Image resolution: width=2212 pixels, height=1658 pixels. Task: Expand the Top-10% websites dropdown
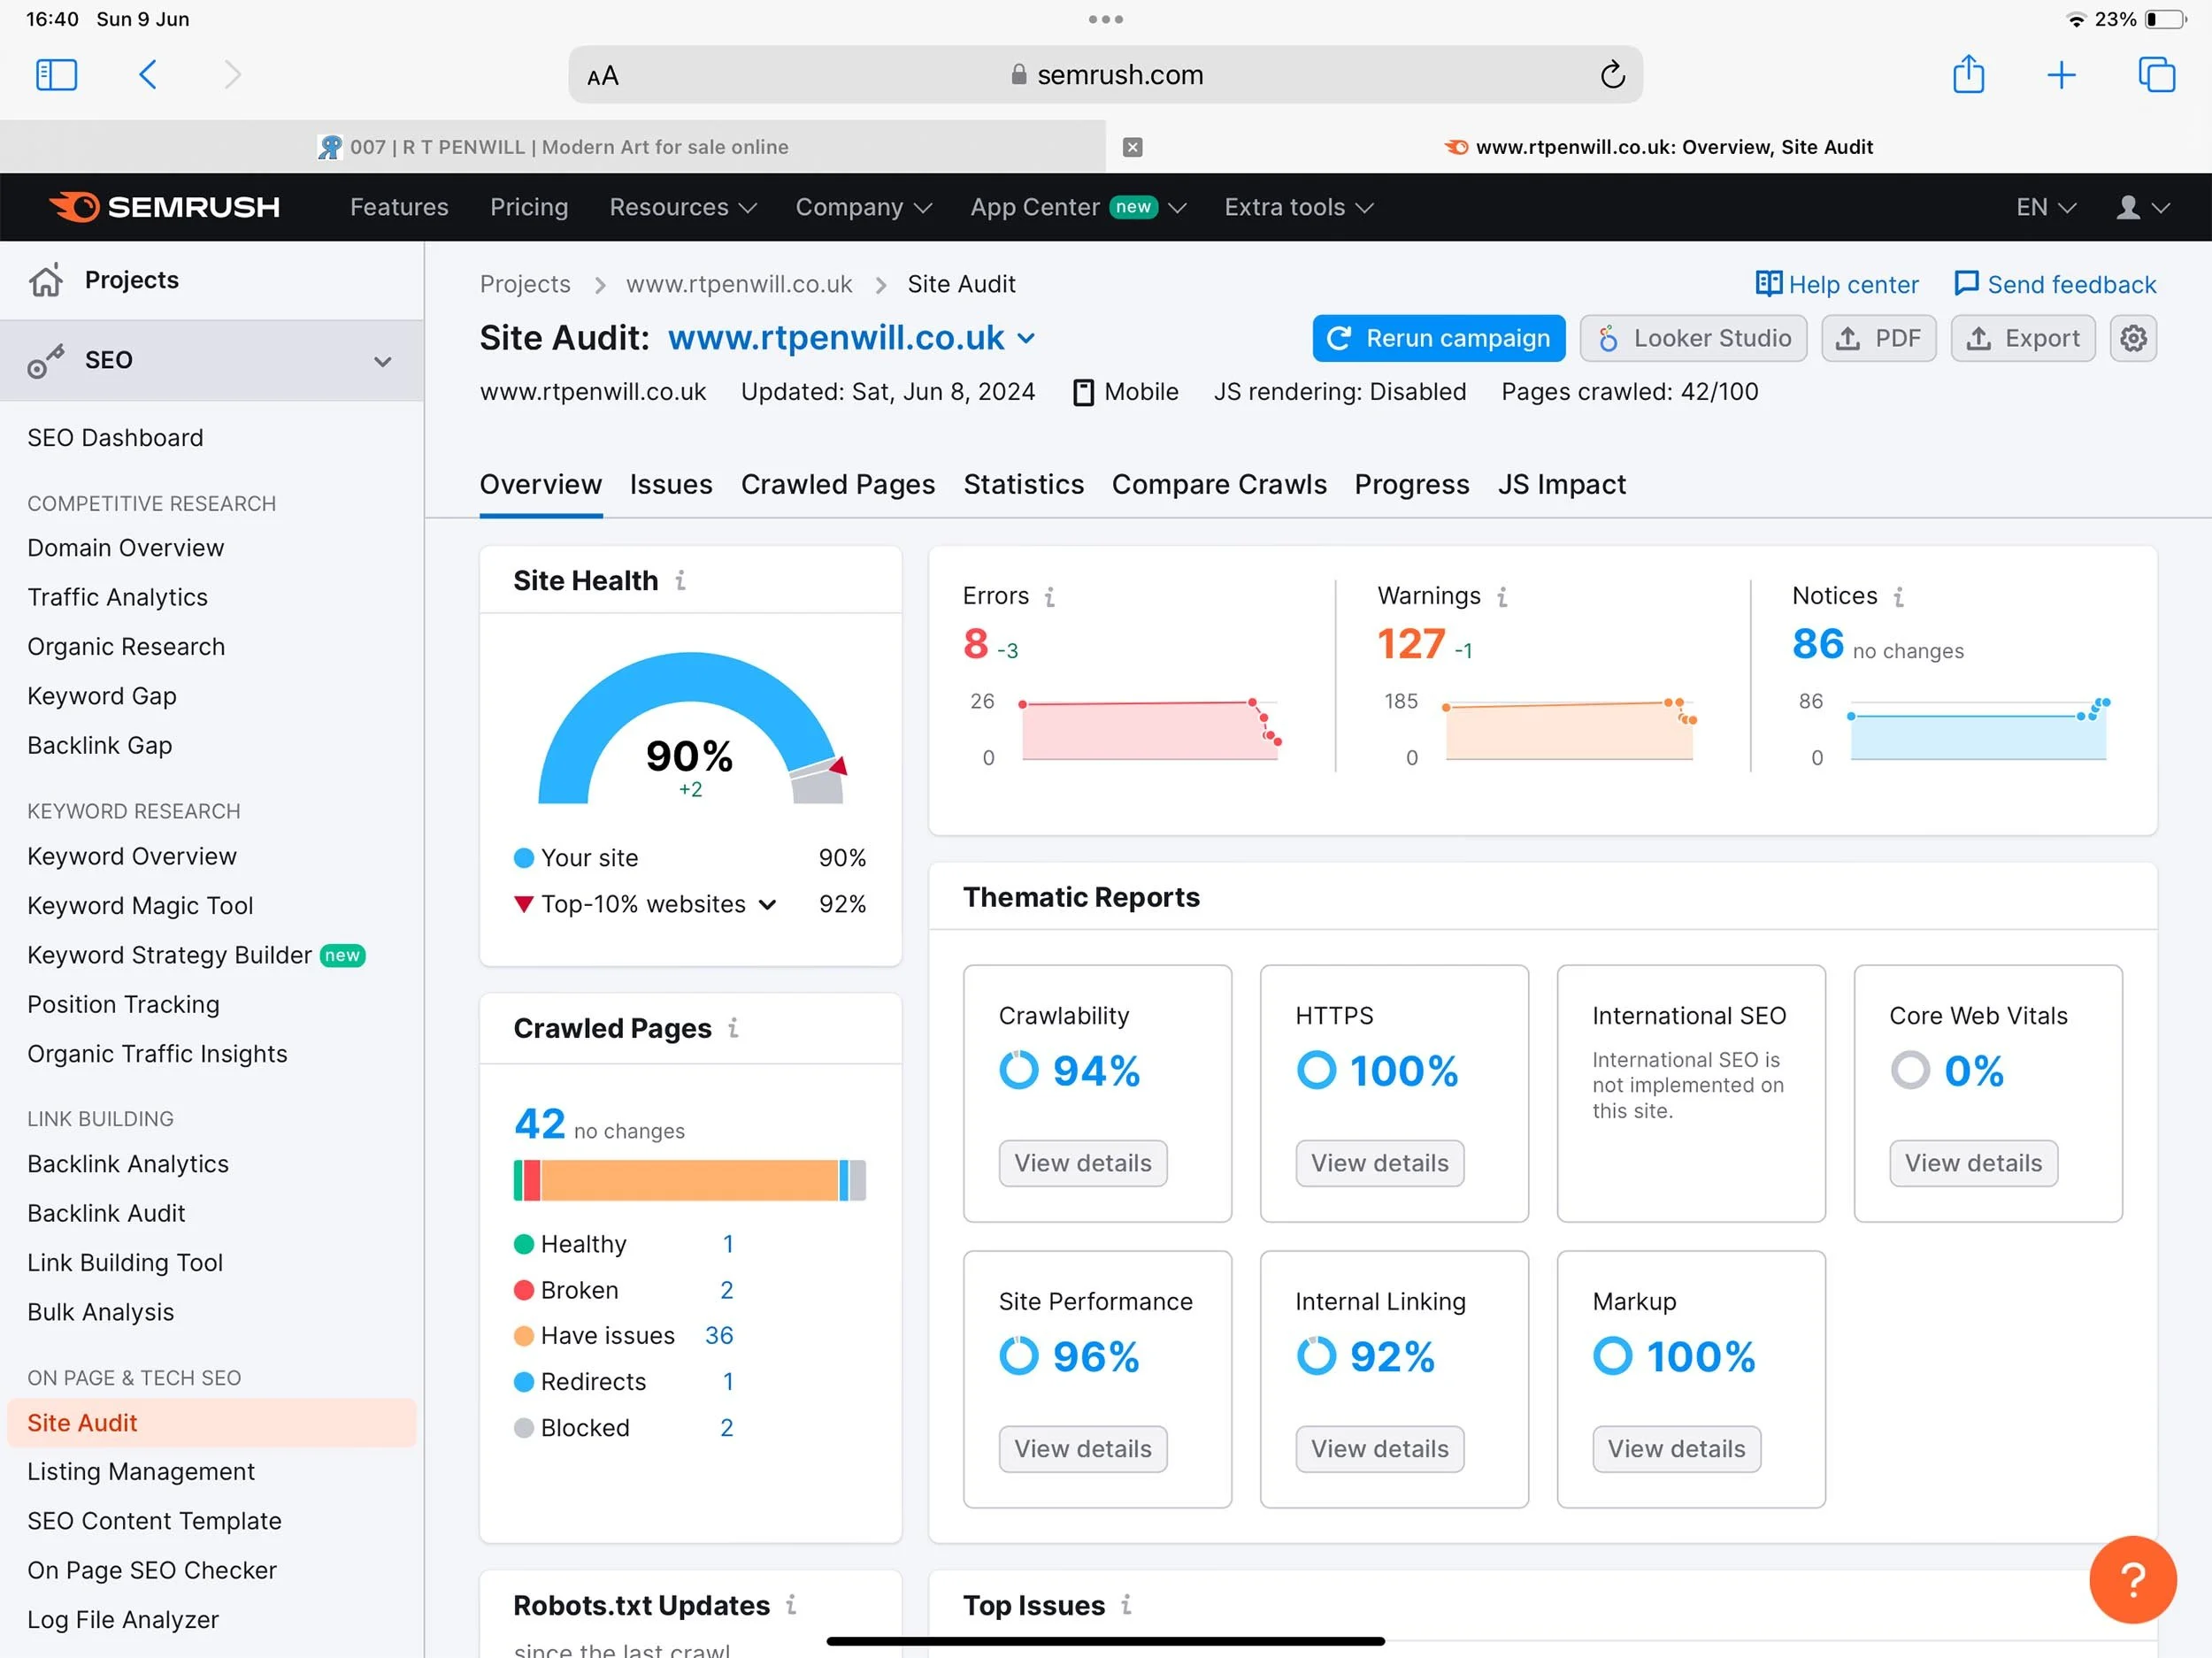(767, 905)
